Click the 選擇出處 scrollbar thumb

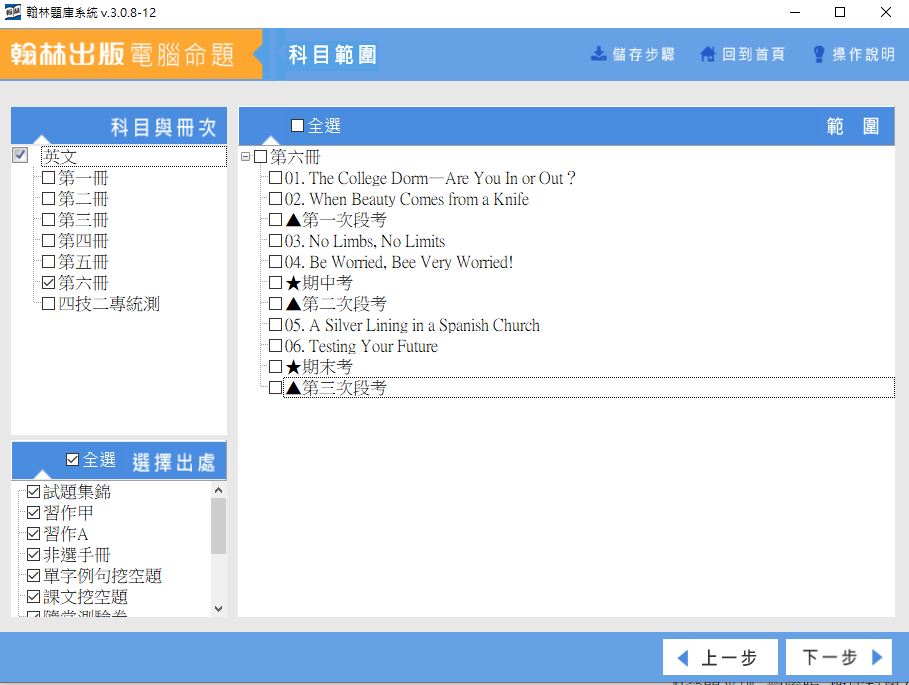[219, 526]
